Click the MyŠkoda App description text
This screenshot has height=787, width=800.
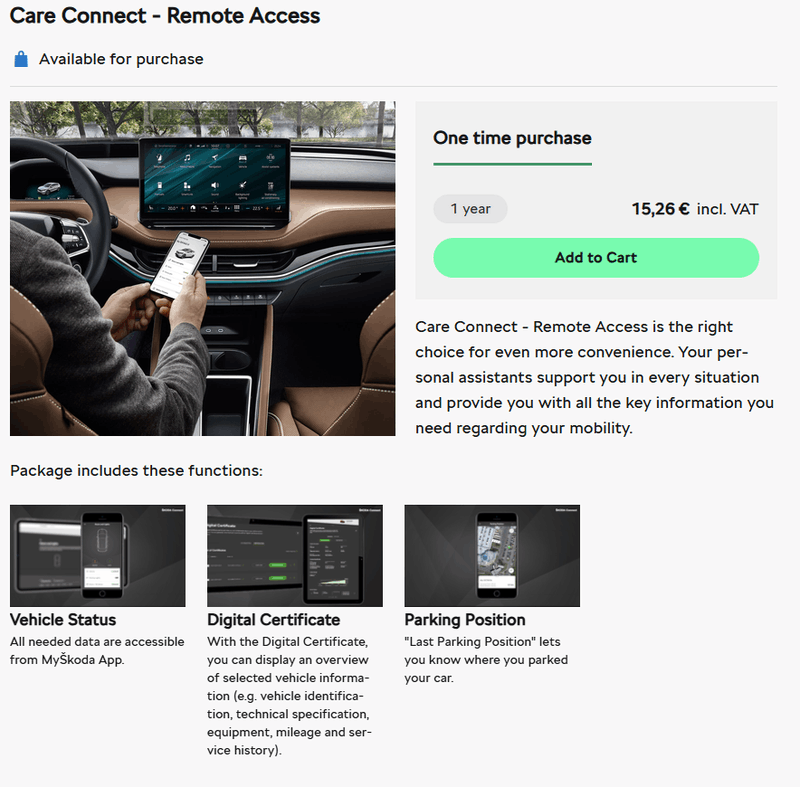97,651
